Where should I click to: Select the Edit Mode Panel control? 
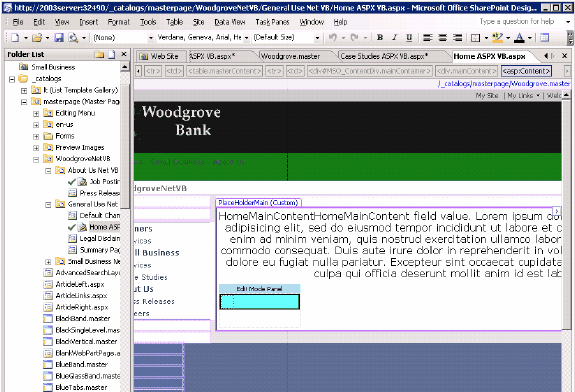pos(259,289)
